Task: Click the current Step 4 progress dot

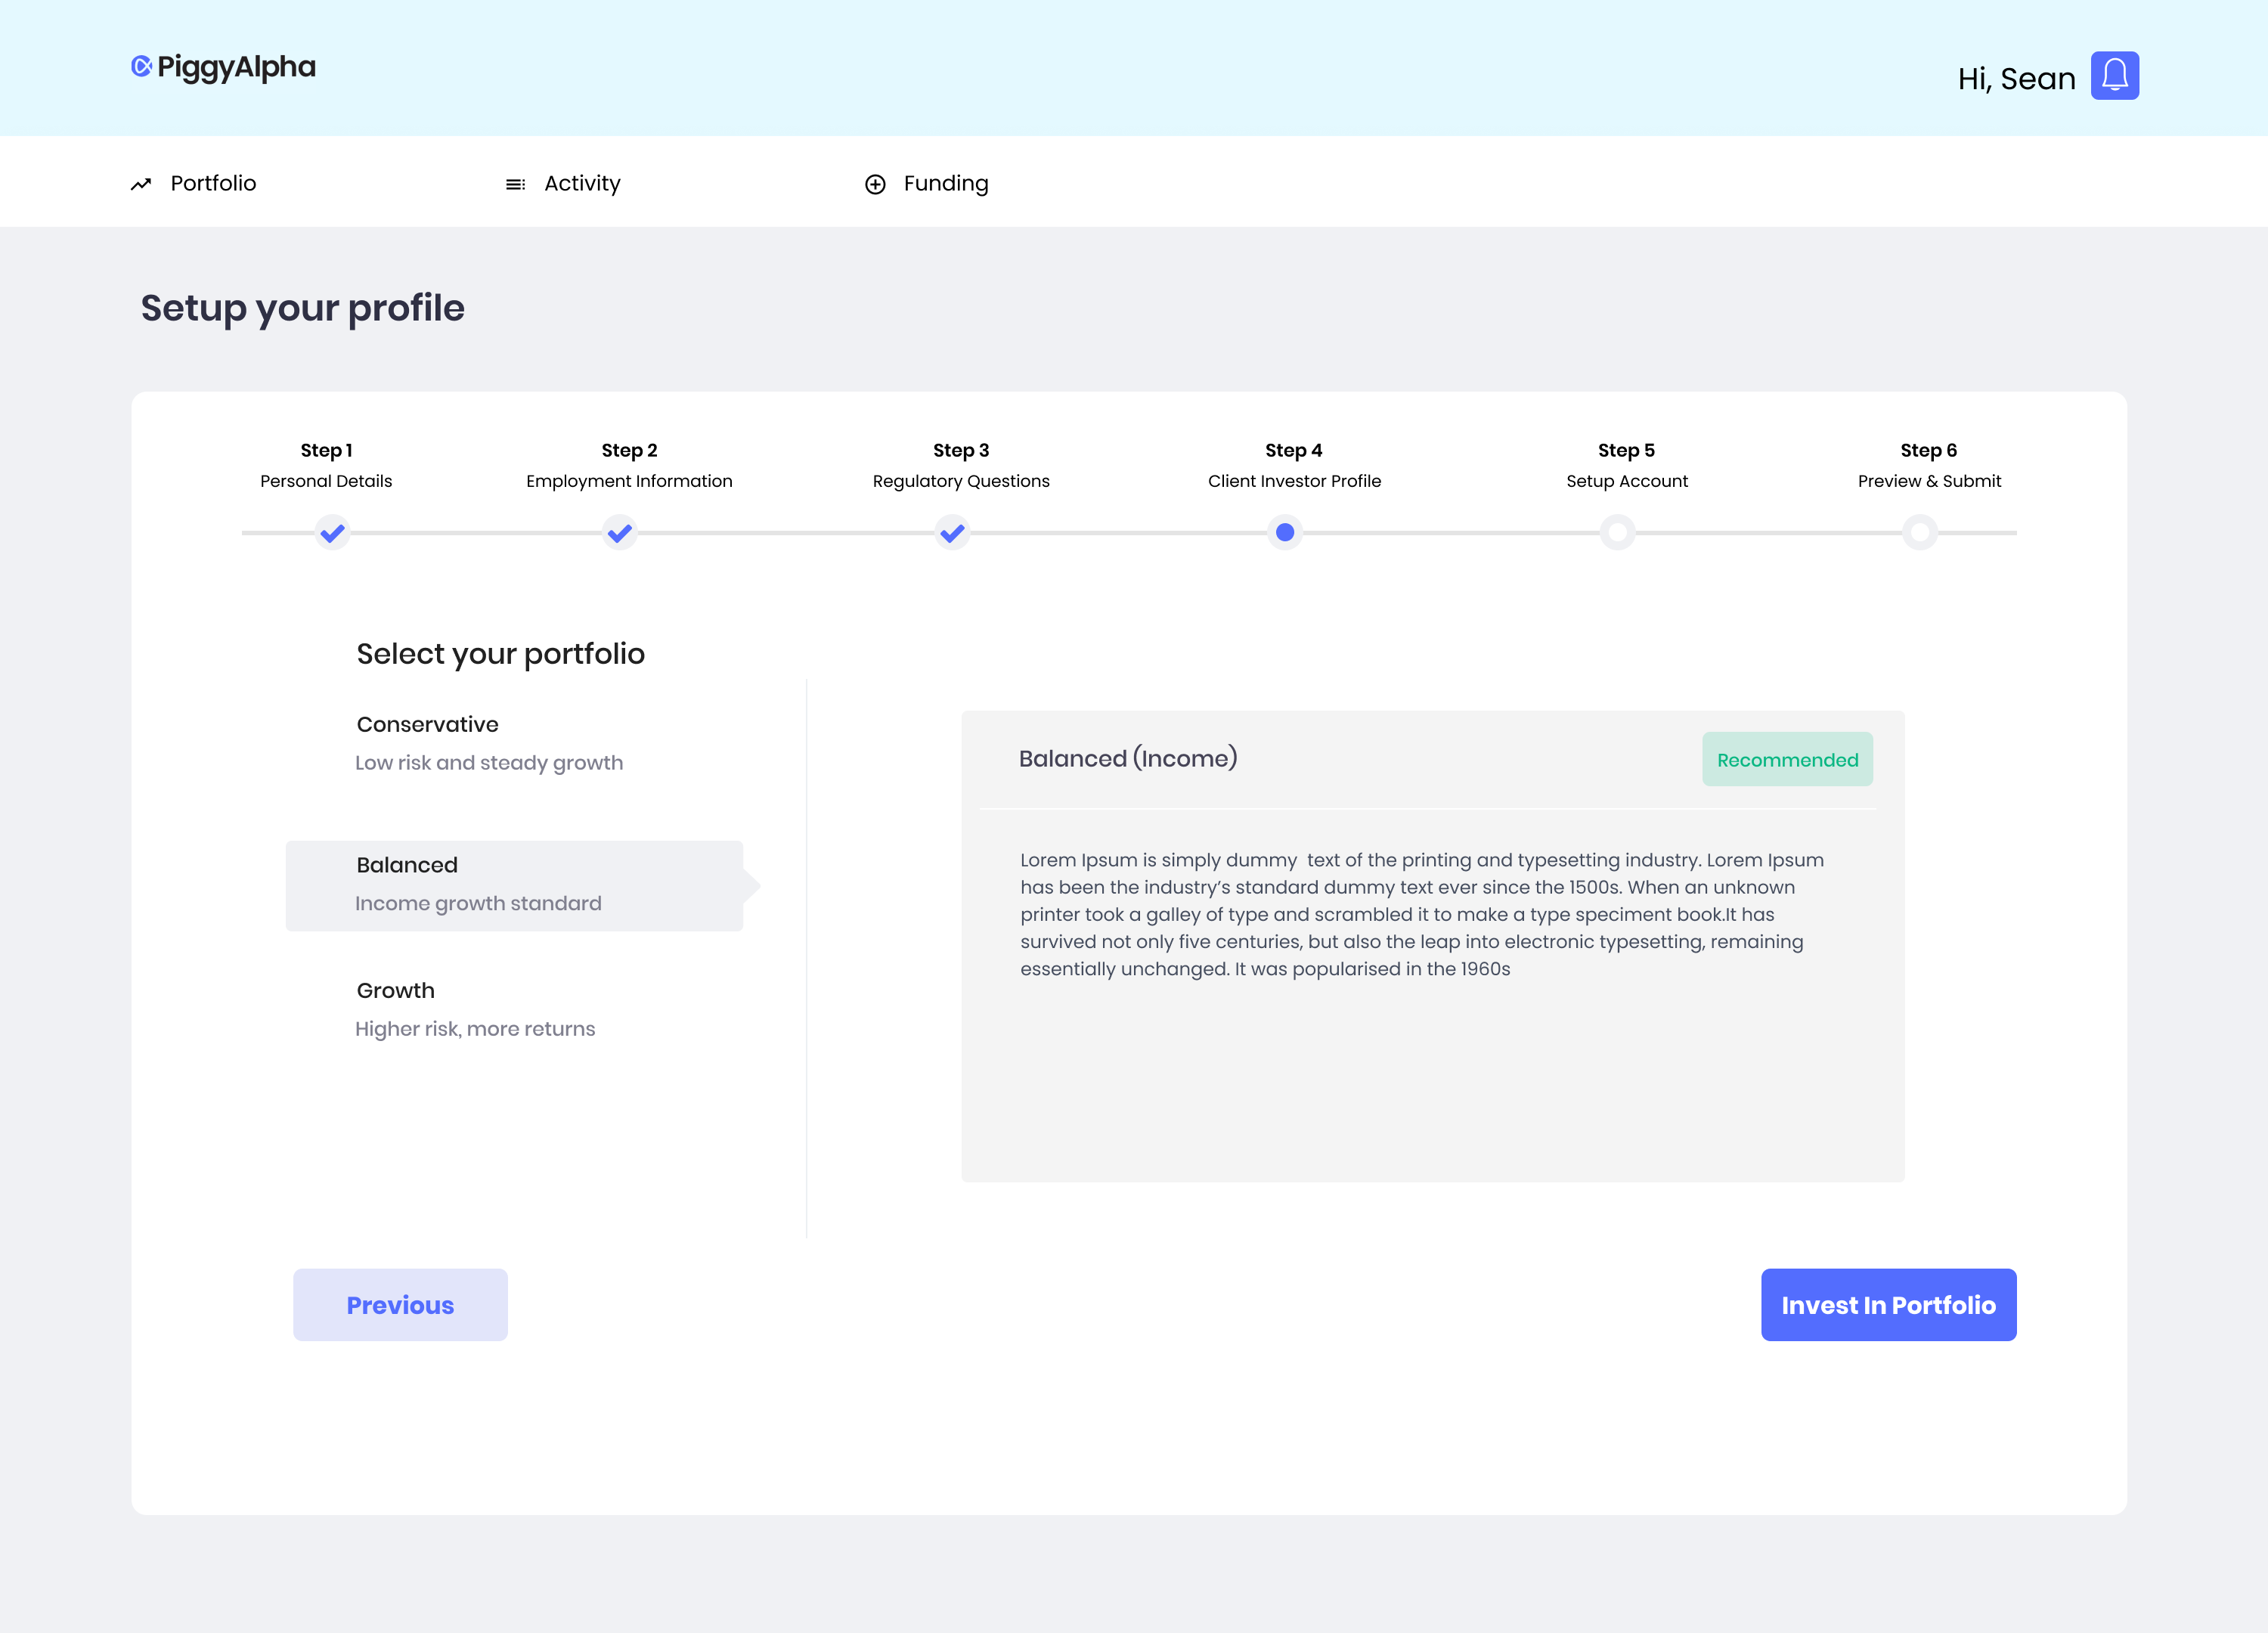Action: pos(1285,533)
